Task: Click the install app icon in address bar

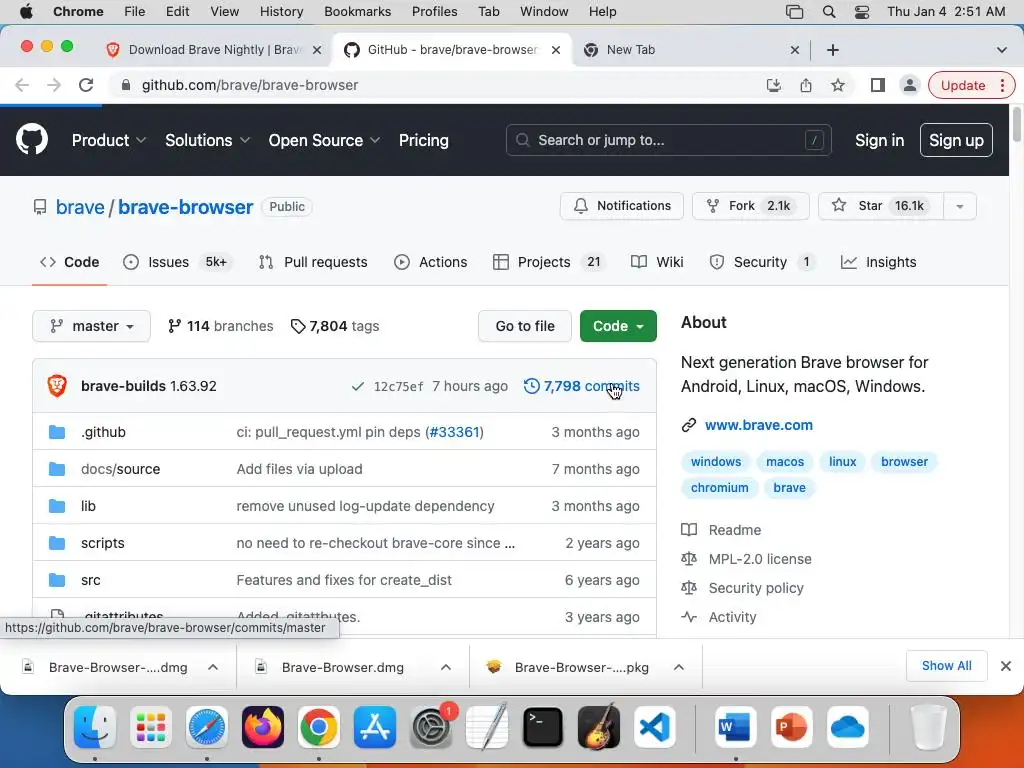Action: click(774, 85)
